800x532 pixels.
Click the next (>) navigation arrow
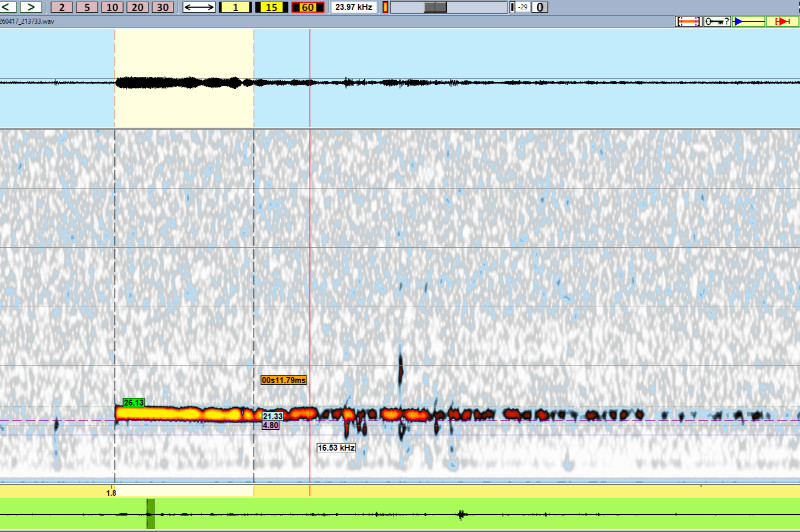(x=31, y=7)
